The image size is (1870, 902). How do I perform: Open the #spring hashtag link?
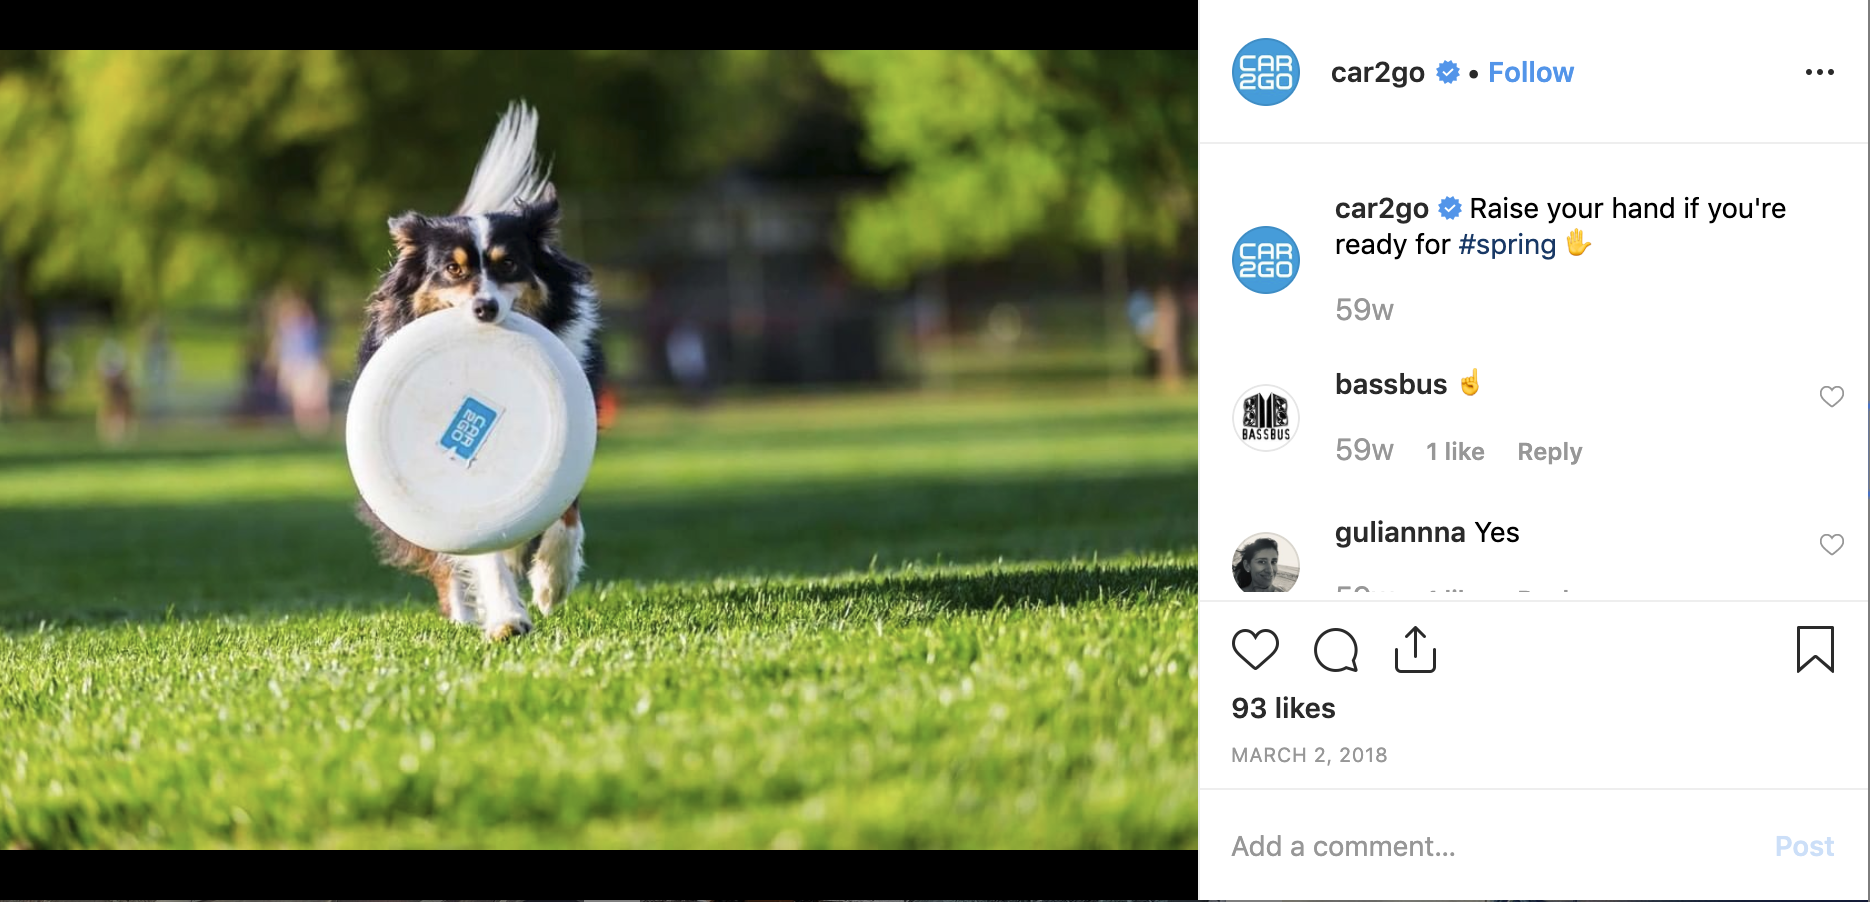tap(1507, 245)
